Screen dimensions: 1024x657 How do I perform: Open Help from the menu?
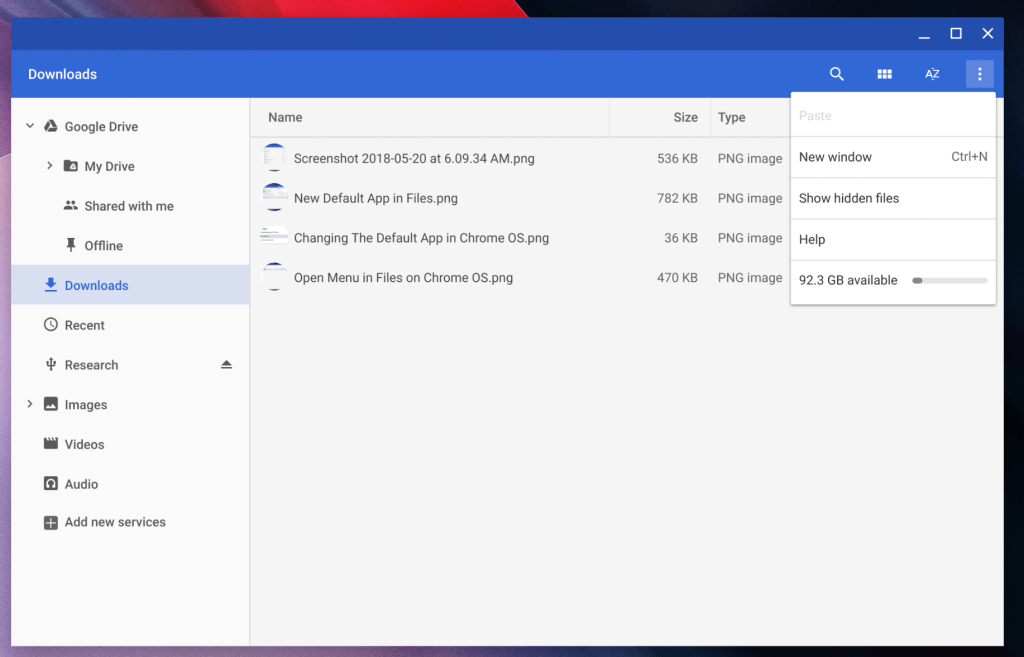point(811,239)
